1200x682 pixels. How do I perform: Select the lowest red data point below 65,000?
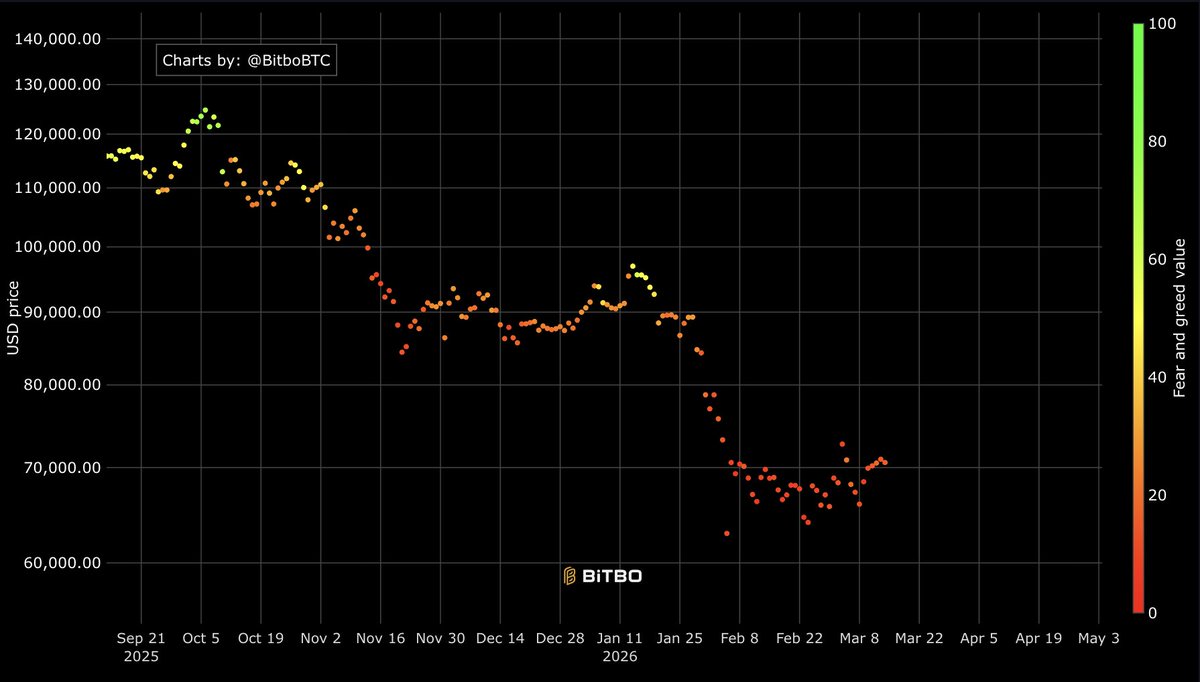(x=727, y=533)
